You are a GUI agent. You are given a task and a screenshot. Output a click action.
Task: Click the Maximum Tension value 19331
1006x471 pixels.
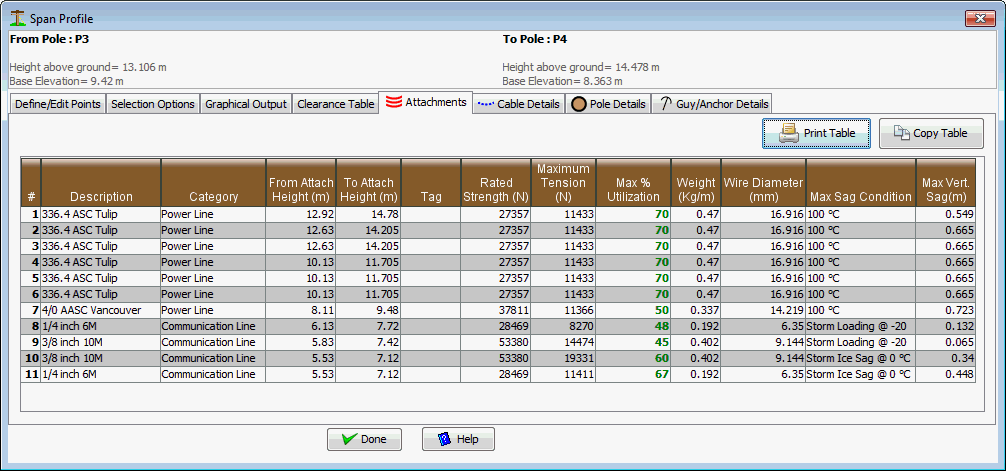coord(563,359)
